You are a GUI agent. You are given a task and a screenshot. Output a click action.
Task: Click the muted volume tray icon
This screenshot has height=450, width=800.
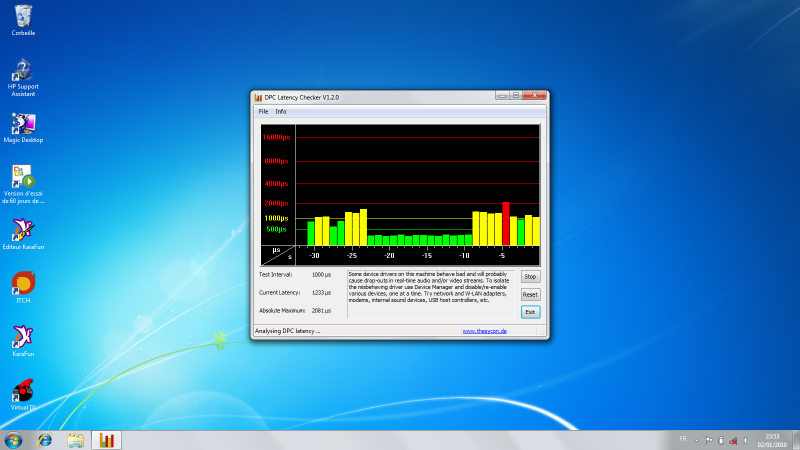pyautogui.click(x=744, y=440)
